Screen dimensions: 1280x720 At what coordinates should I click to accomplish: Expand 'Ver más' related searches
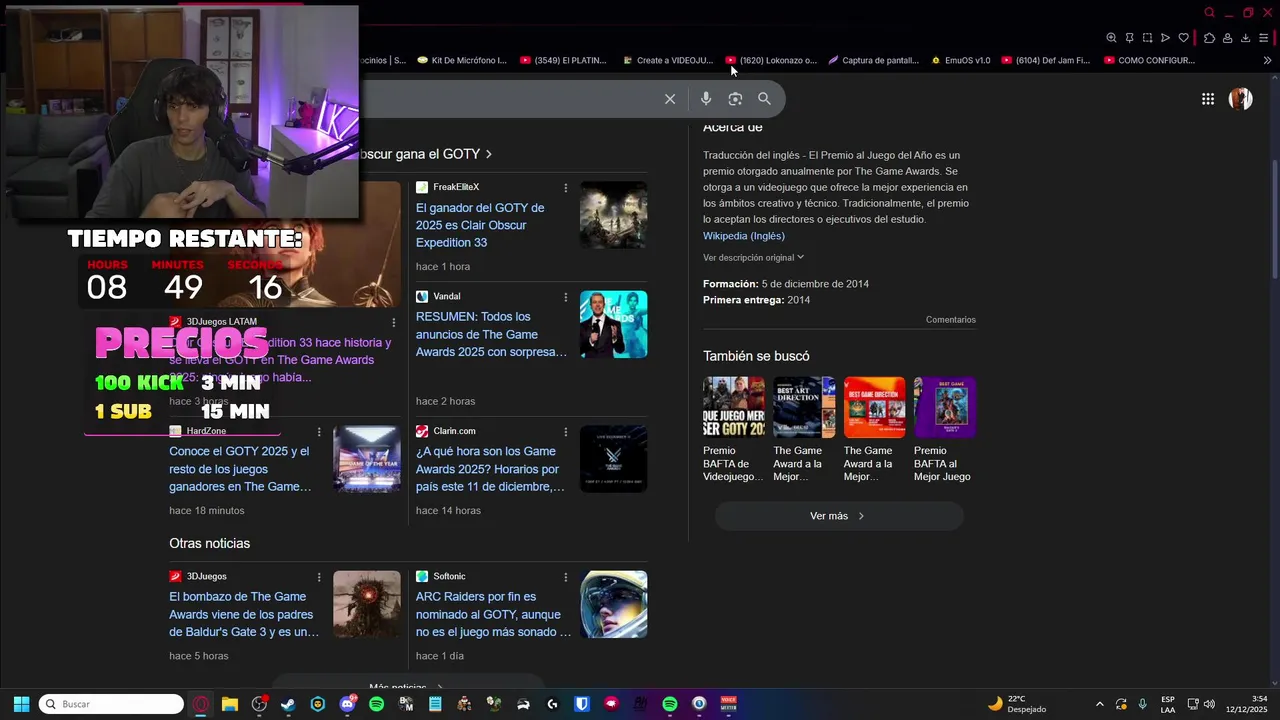click(x=839, y=516)
